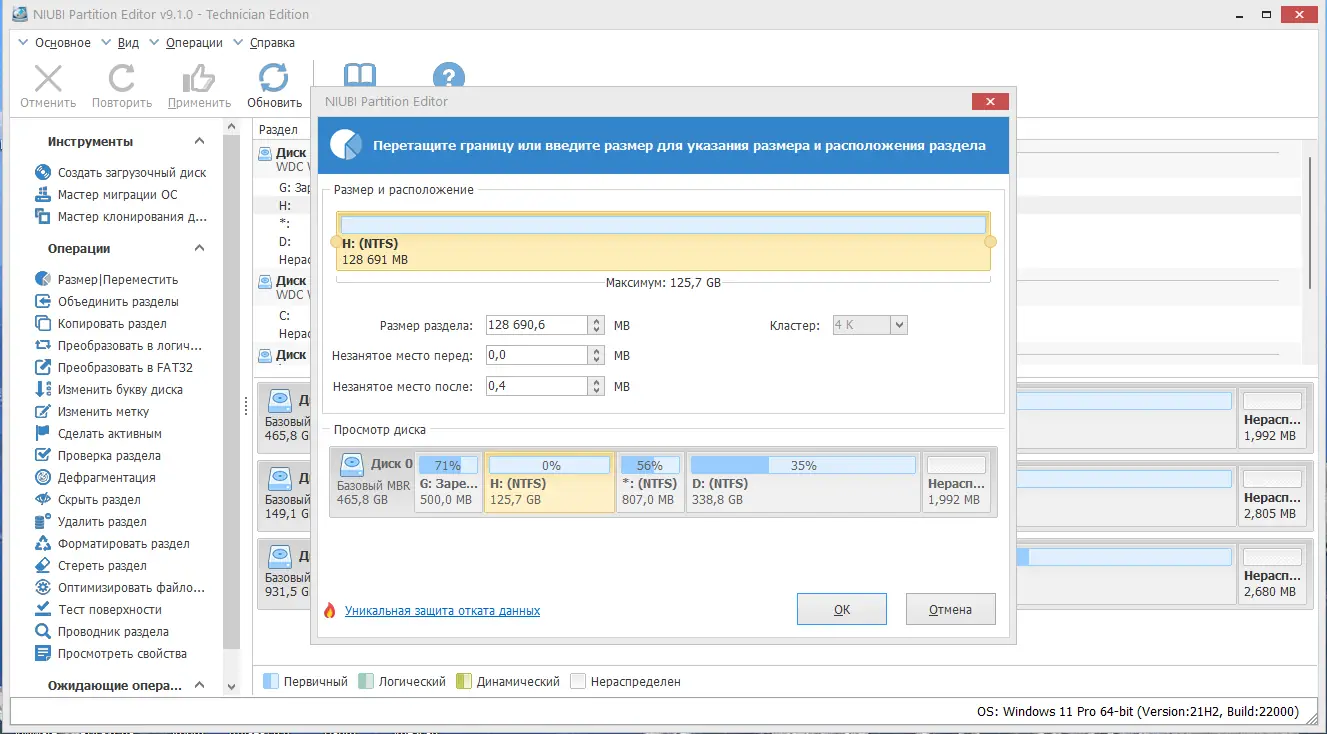Choose 'Тест поверхности' operation
This screenshot has height=734, width=1327.
point(98,610)
